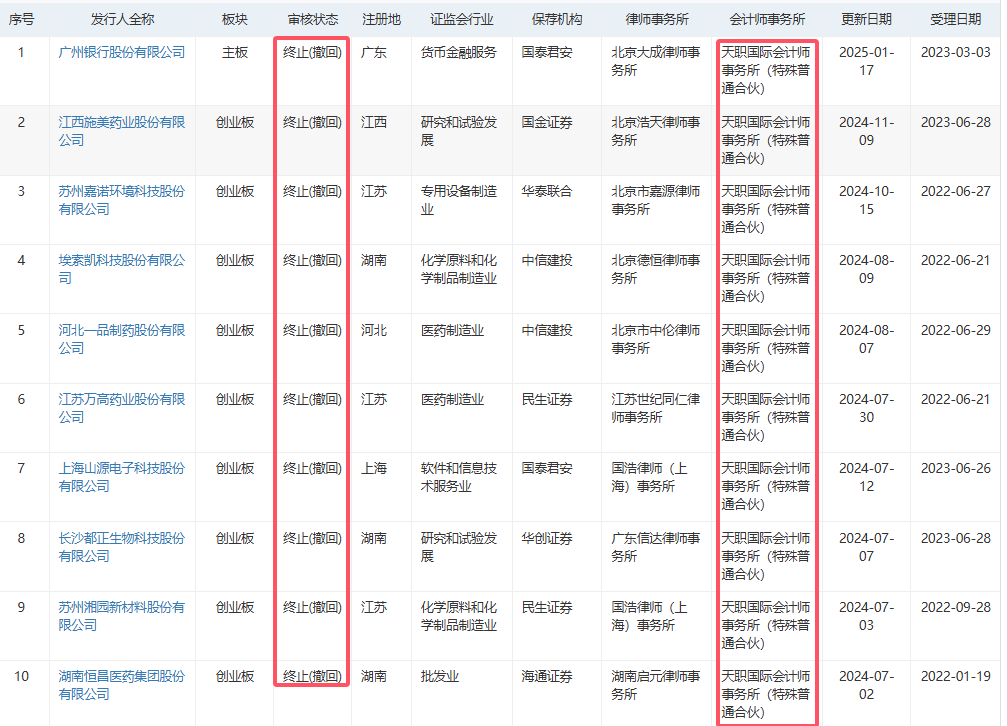Select 专用设备制造业 industry cell
Image resolution: width=1007 pixels, height=726 pixels.
click(x=459, y=200)
